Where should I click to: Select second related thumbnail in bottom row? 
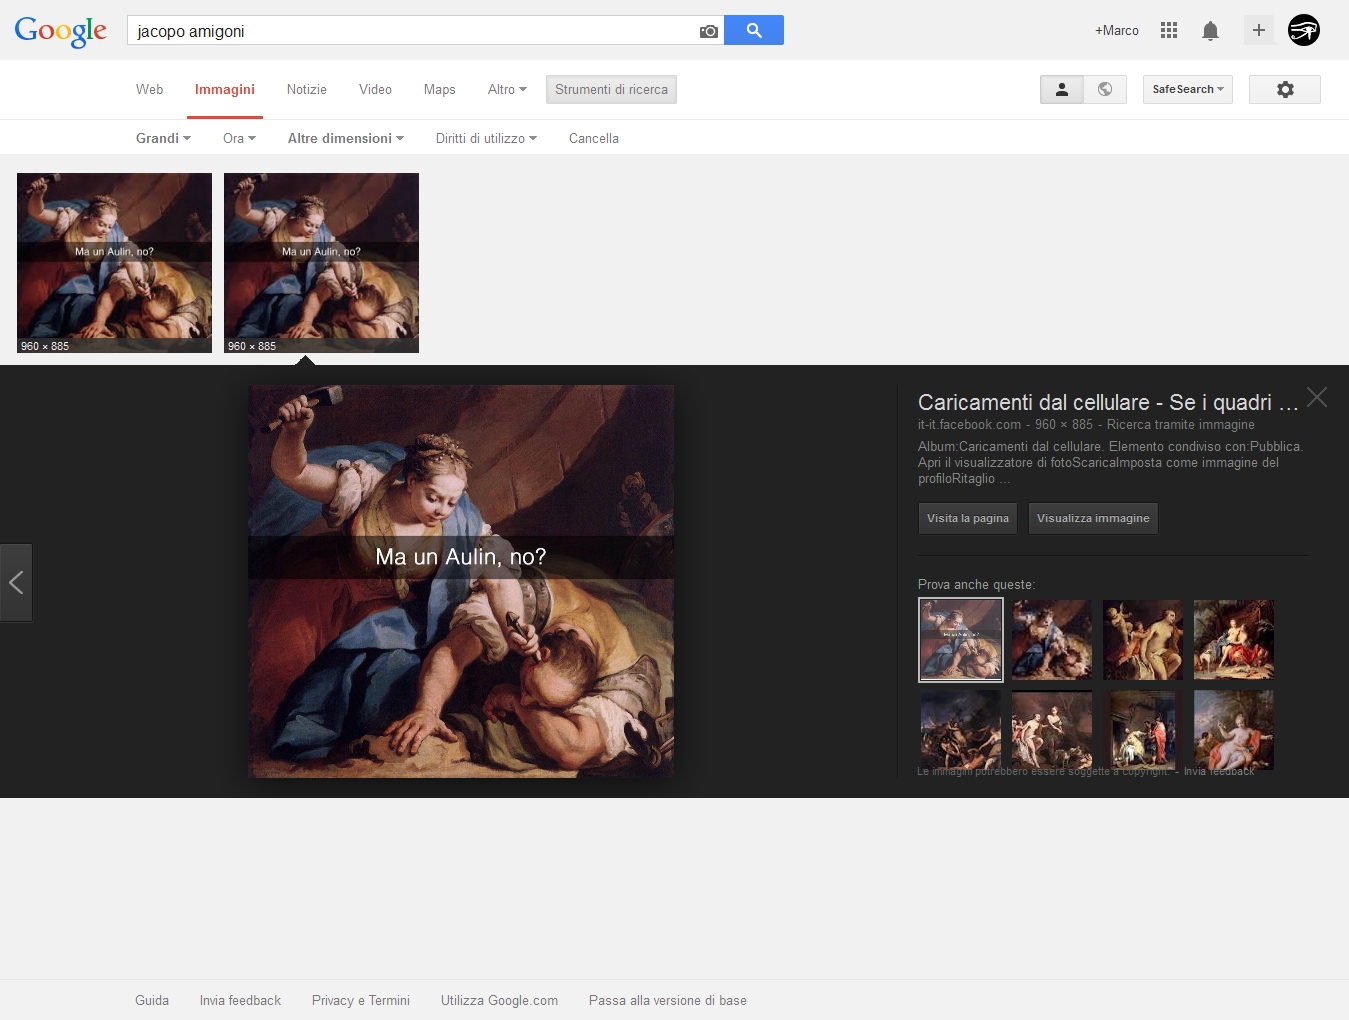1052,730
